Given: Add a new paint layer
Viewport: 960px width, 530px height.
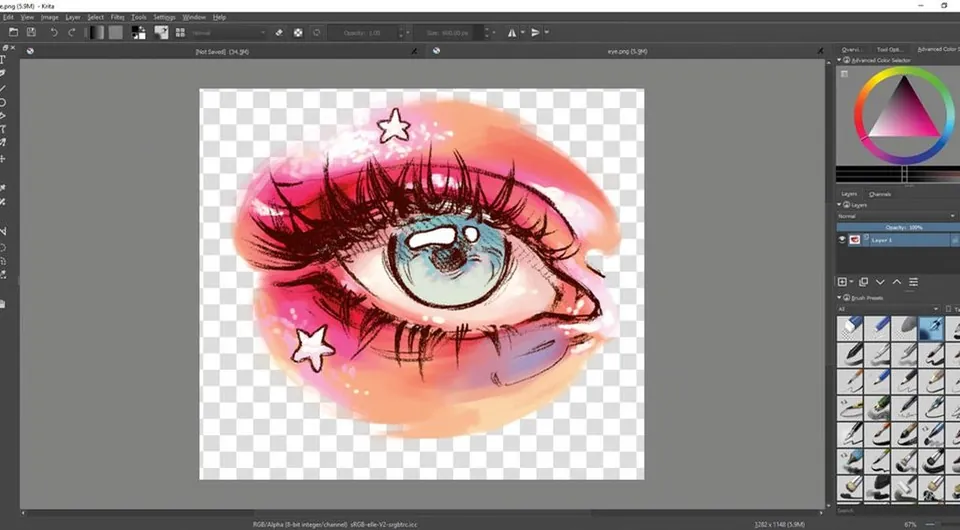Looking at the screenshot, I should [842, 282].
